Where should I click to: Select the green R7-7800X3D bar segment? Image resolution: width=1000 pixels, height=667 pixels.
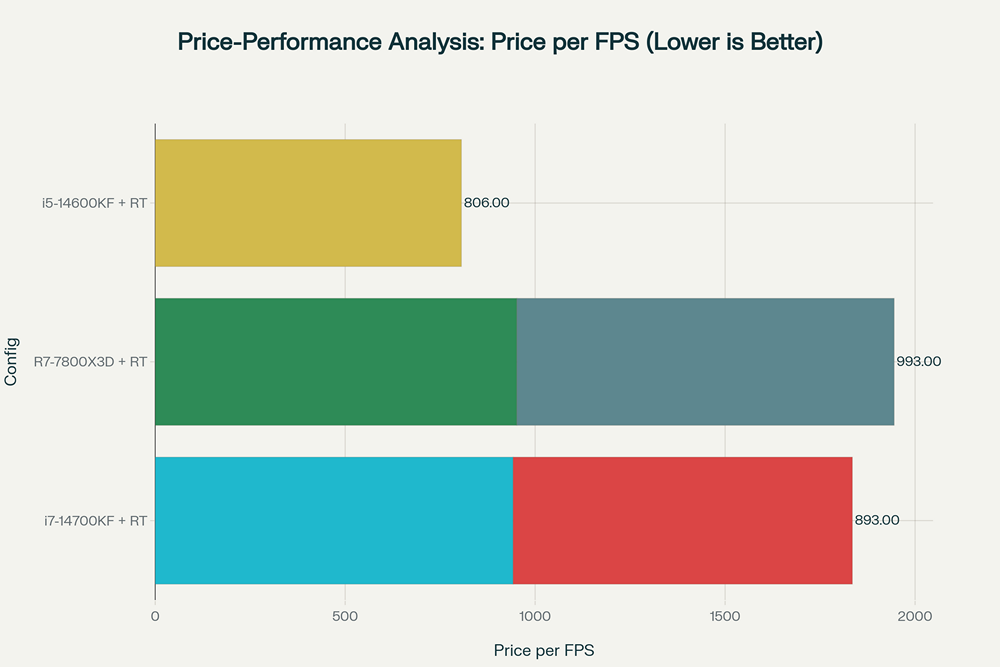[x=336, y=362]
